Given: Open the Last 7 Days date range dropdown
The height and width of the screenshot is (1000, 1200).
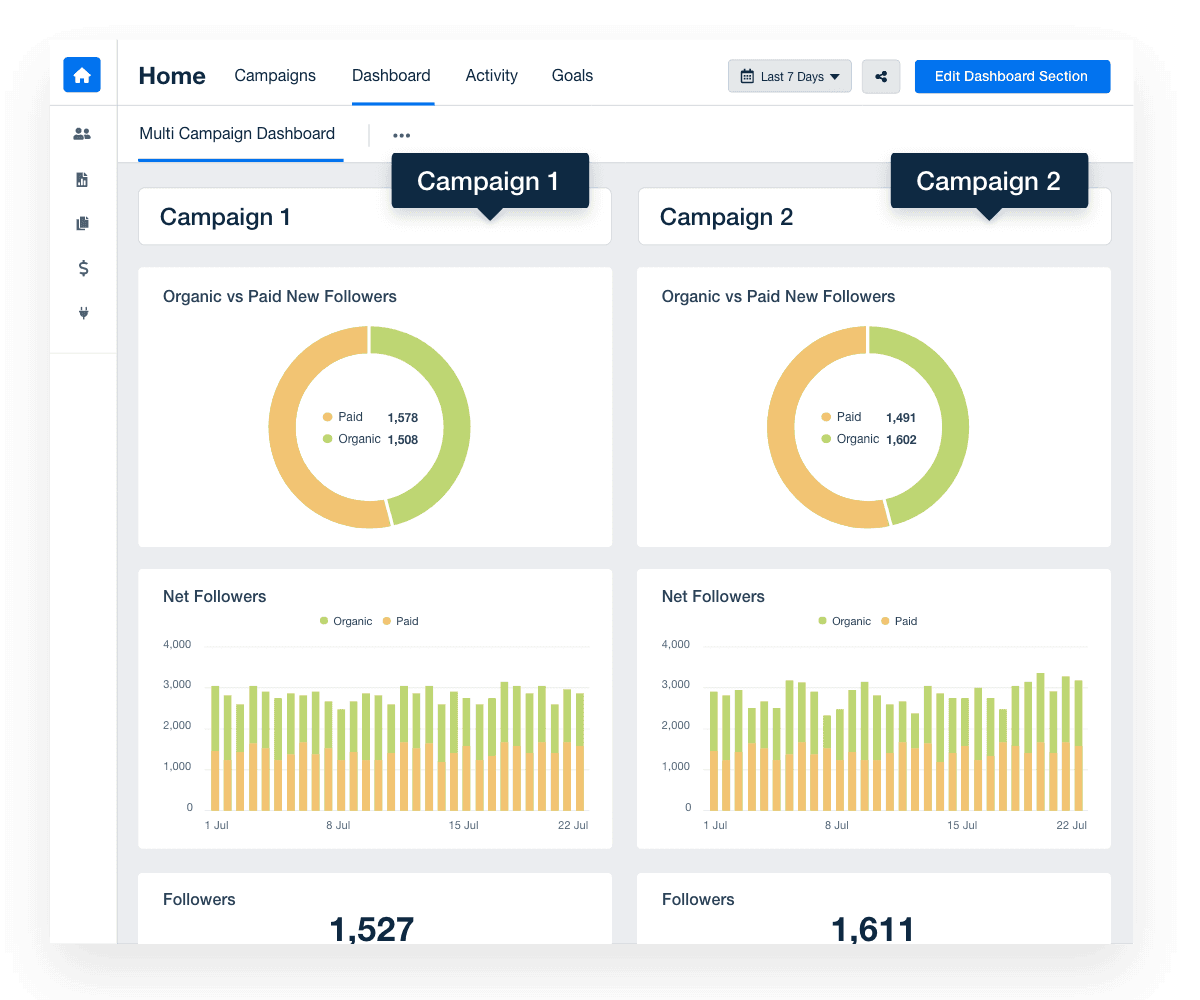Looking at the screenshot, I should click(x=790, y=76).
